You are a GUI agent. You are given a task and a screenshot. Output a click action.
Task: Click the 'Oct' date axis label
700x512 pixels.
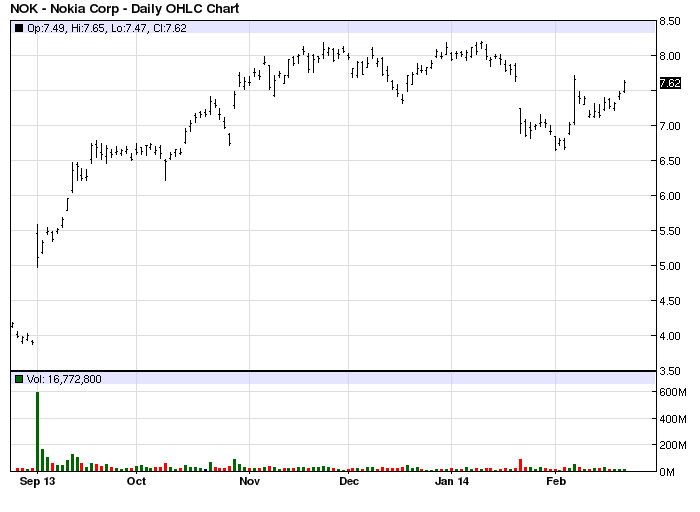[x=136, y=481]
